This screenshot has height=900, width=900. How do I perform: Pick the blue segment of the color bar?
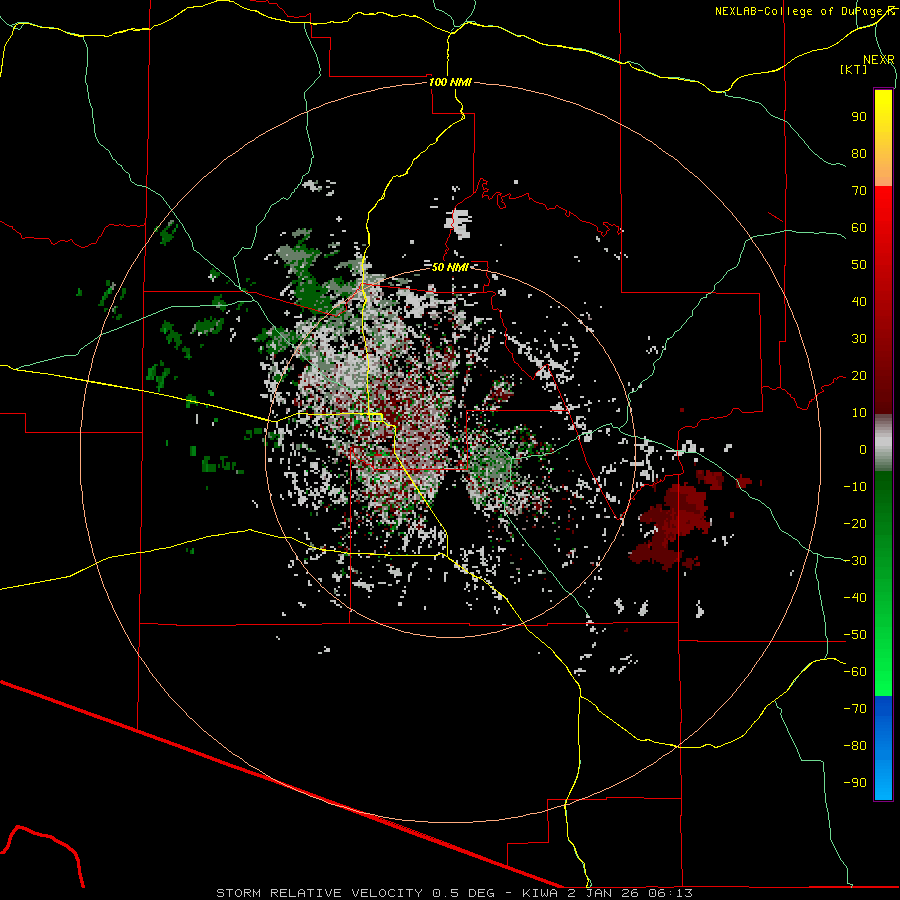tap(883, 748)
